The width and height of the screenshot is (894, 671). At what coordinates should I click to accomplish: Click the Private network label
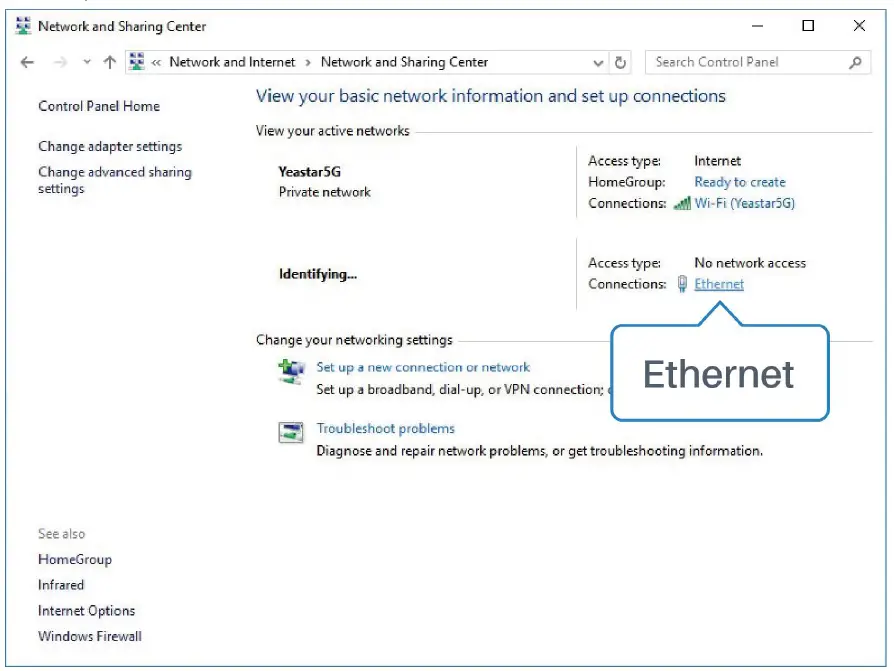click(324, 192)
